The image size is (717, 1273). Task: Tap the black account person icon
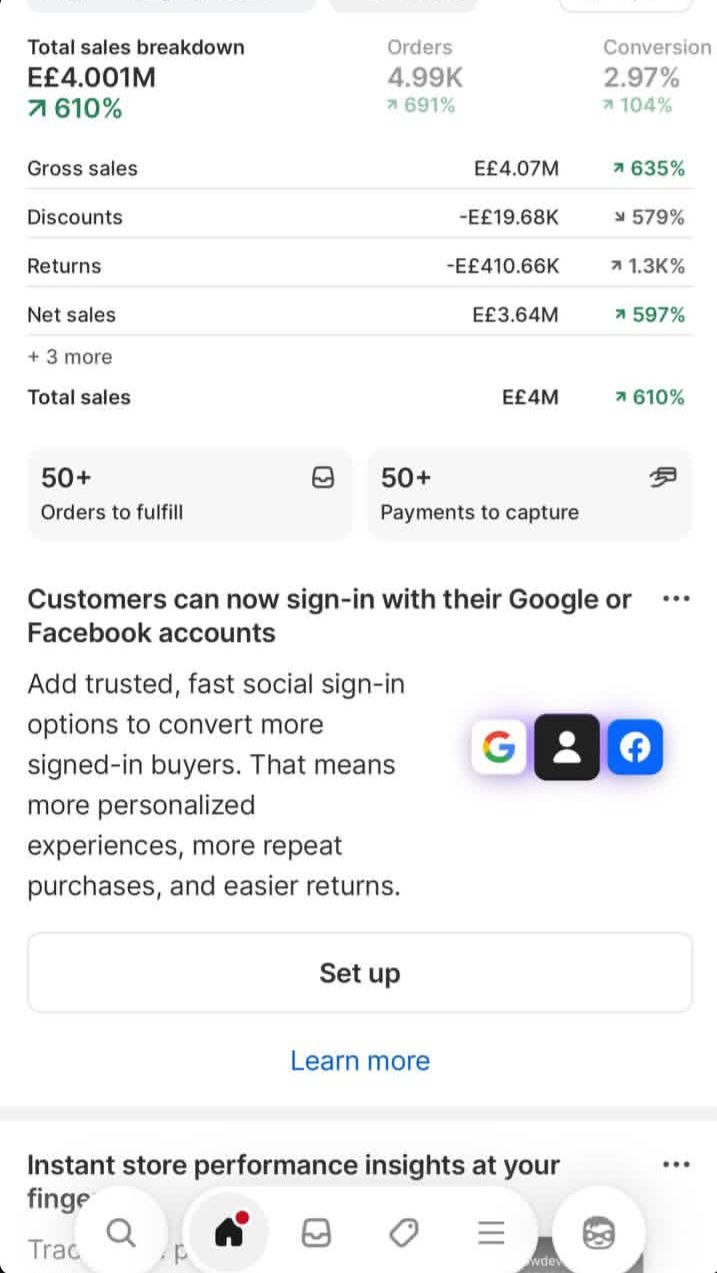[567, 747]
